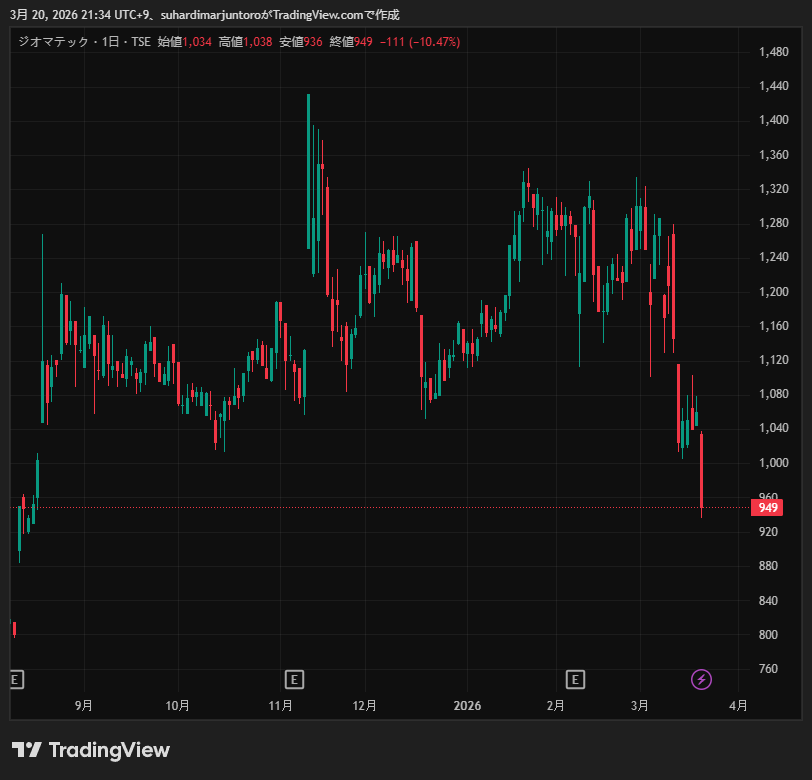Click the symbol title ジオマテック・1日・TSE
The height and width of the screenshot is (780, 812).
84,42
